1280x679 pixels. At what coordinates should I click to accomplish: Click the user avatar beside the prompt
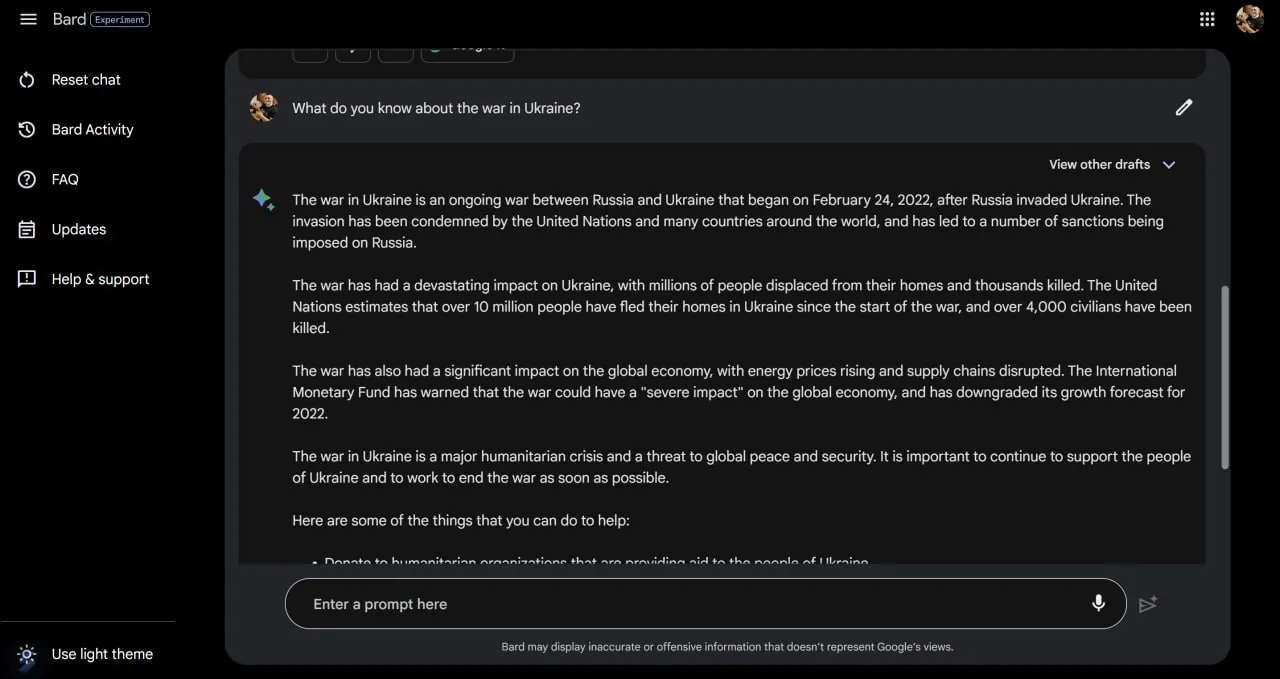pos(264,108)
